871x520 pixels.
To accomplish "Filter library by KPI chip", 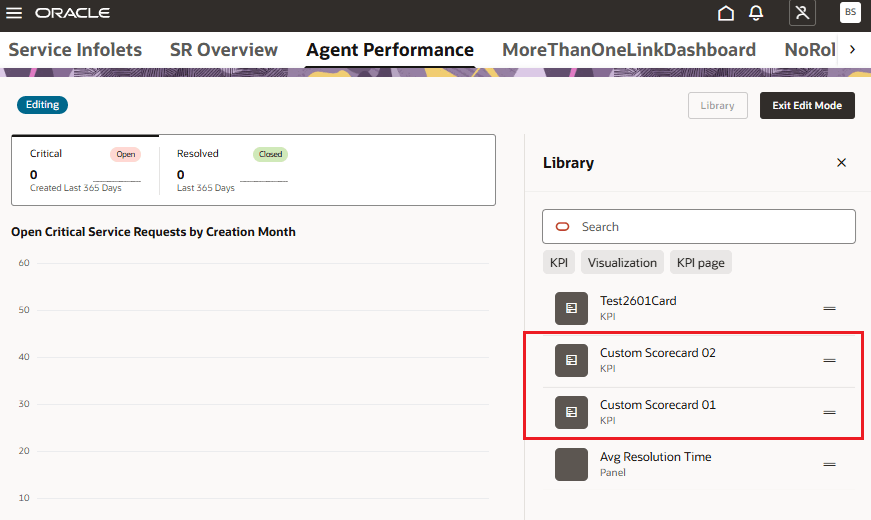I will [x=559, y=262].
